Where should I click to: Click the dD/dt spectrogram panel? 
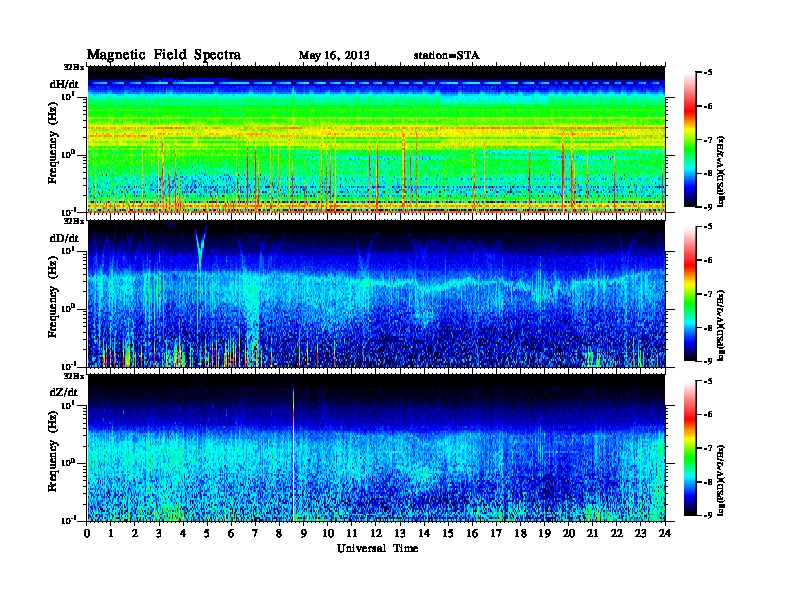pyautogui.click(x=376, y=294)
